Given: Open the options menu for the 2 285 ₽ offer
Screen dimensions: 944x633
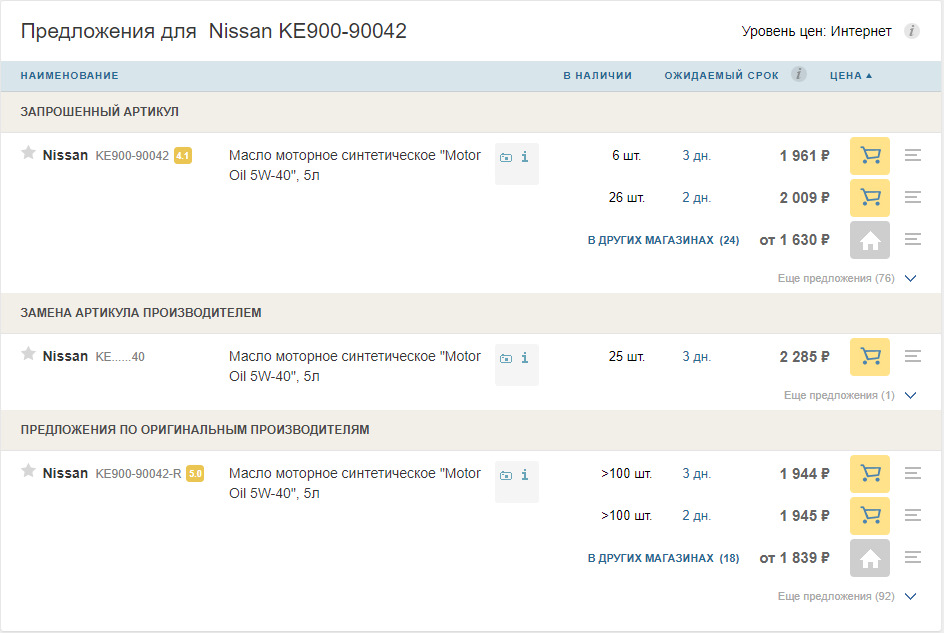Looking at the screenshot, I should (x=913, y=357).
